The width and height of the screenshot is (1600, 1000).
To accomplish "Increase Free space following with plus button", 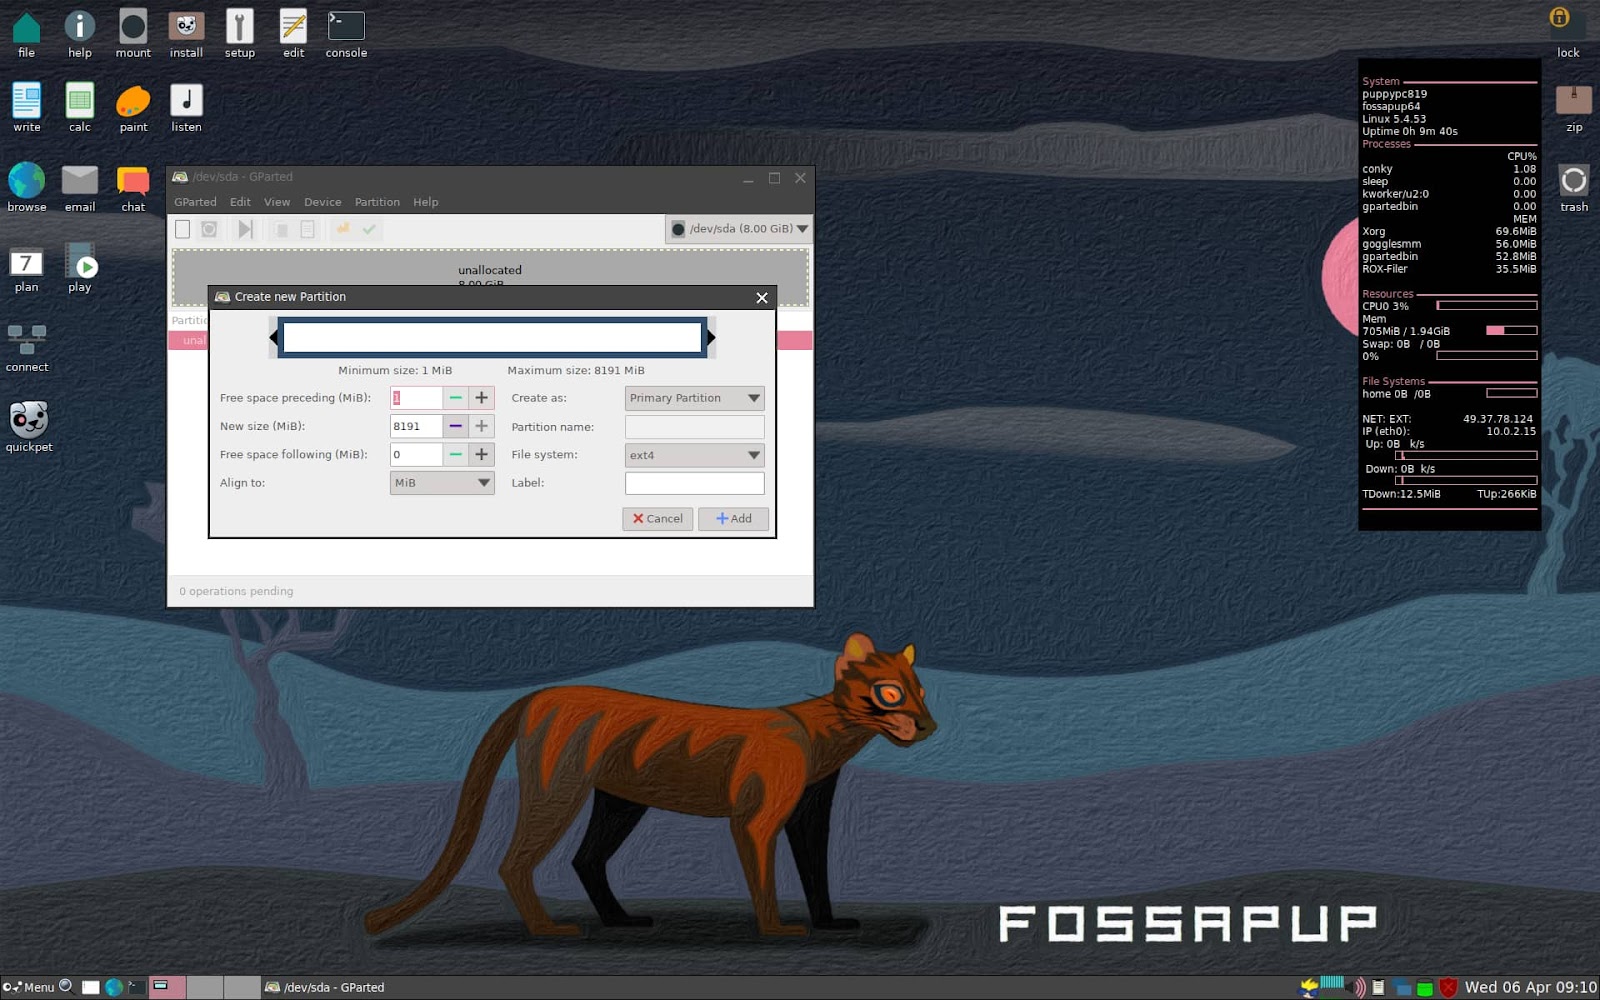I will 481,455.
